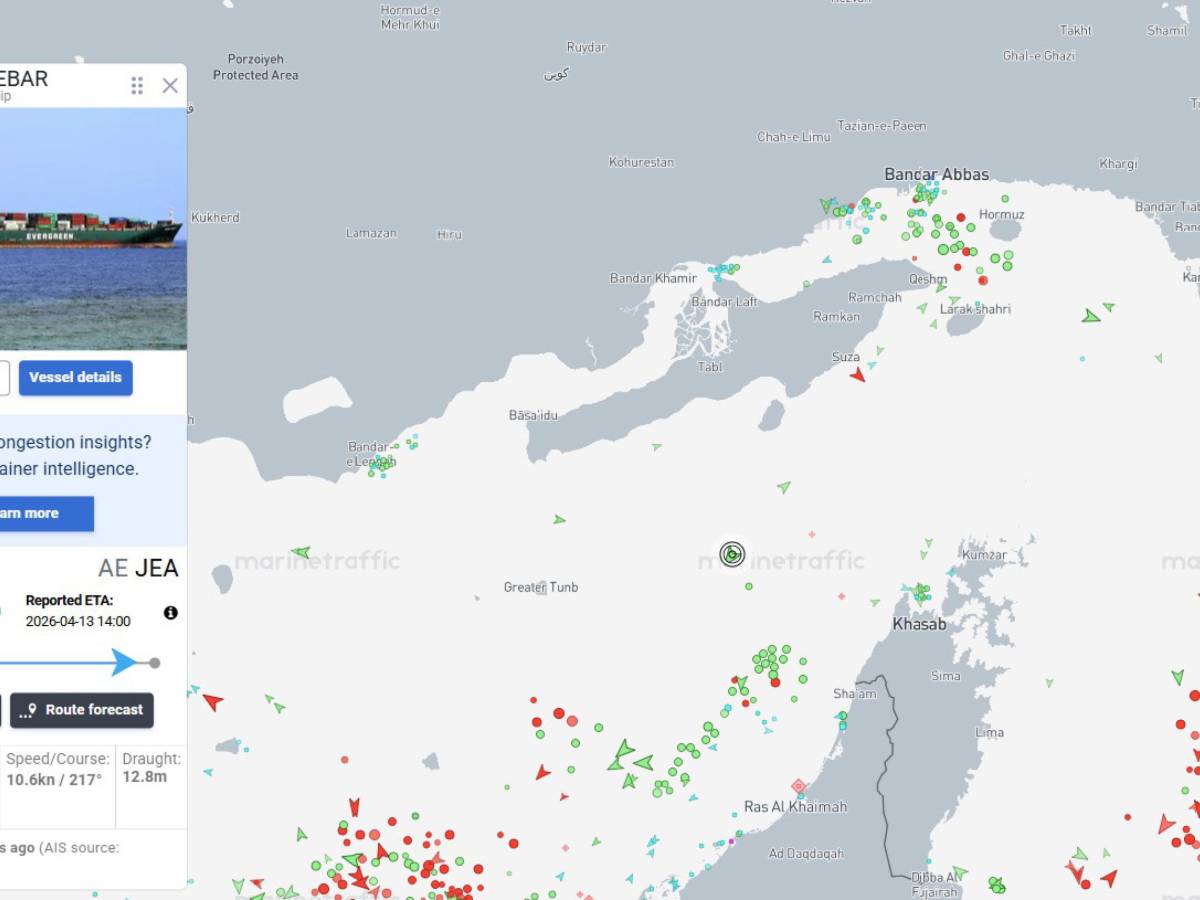1200x900 pixels.
Task: Select red vessel arrow below Suza
Action: [x=858, y=376]
